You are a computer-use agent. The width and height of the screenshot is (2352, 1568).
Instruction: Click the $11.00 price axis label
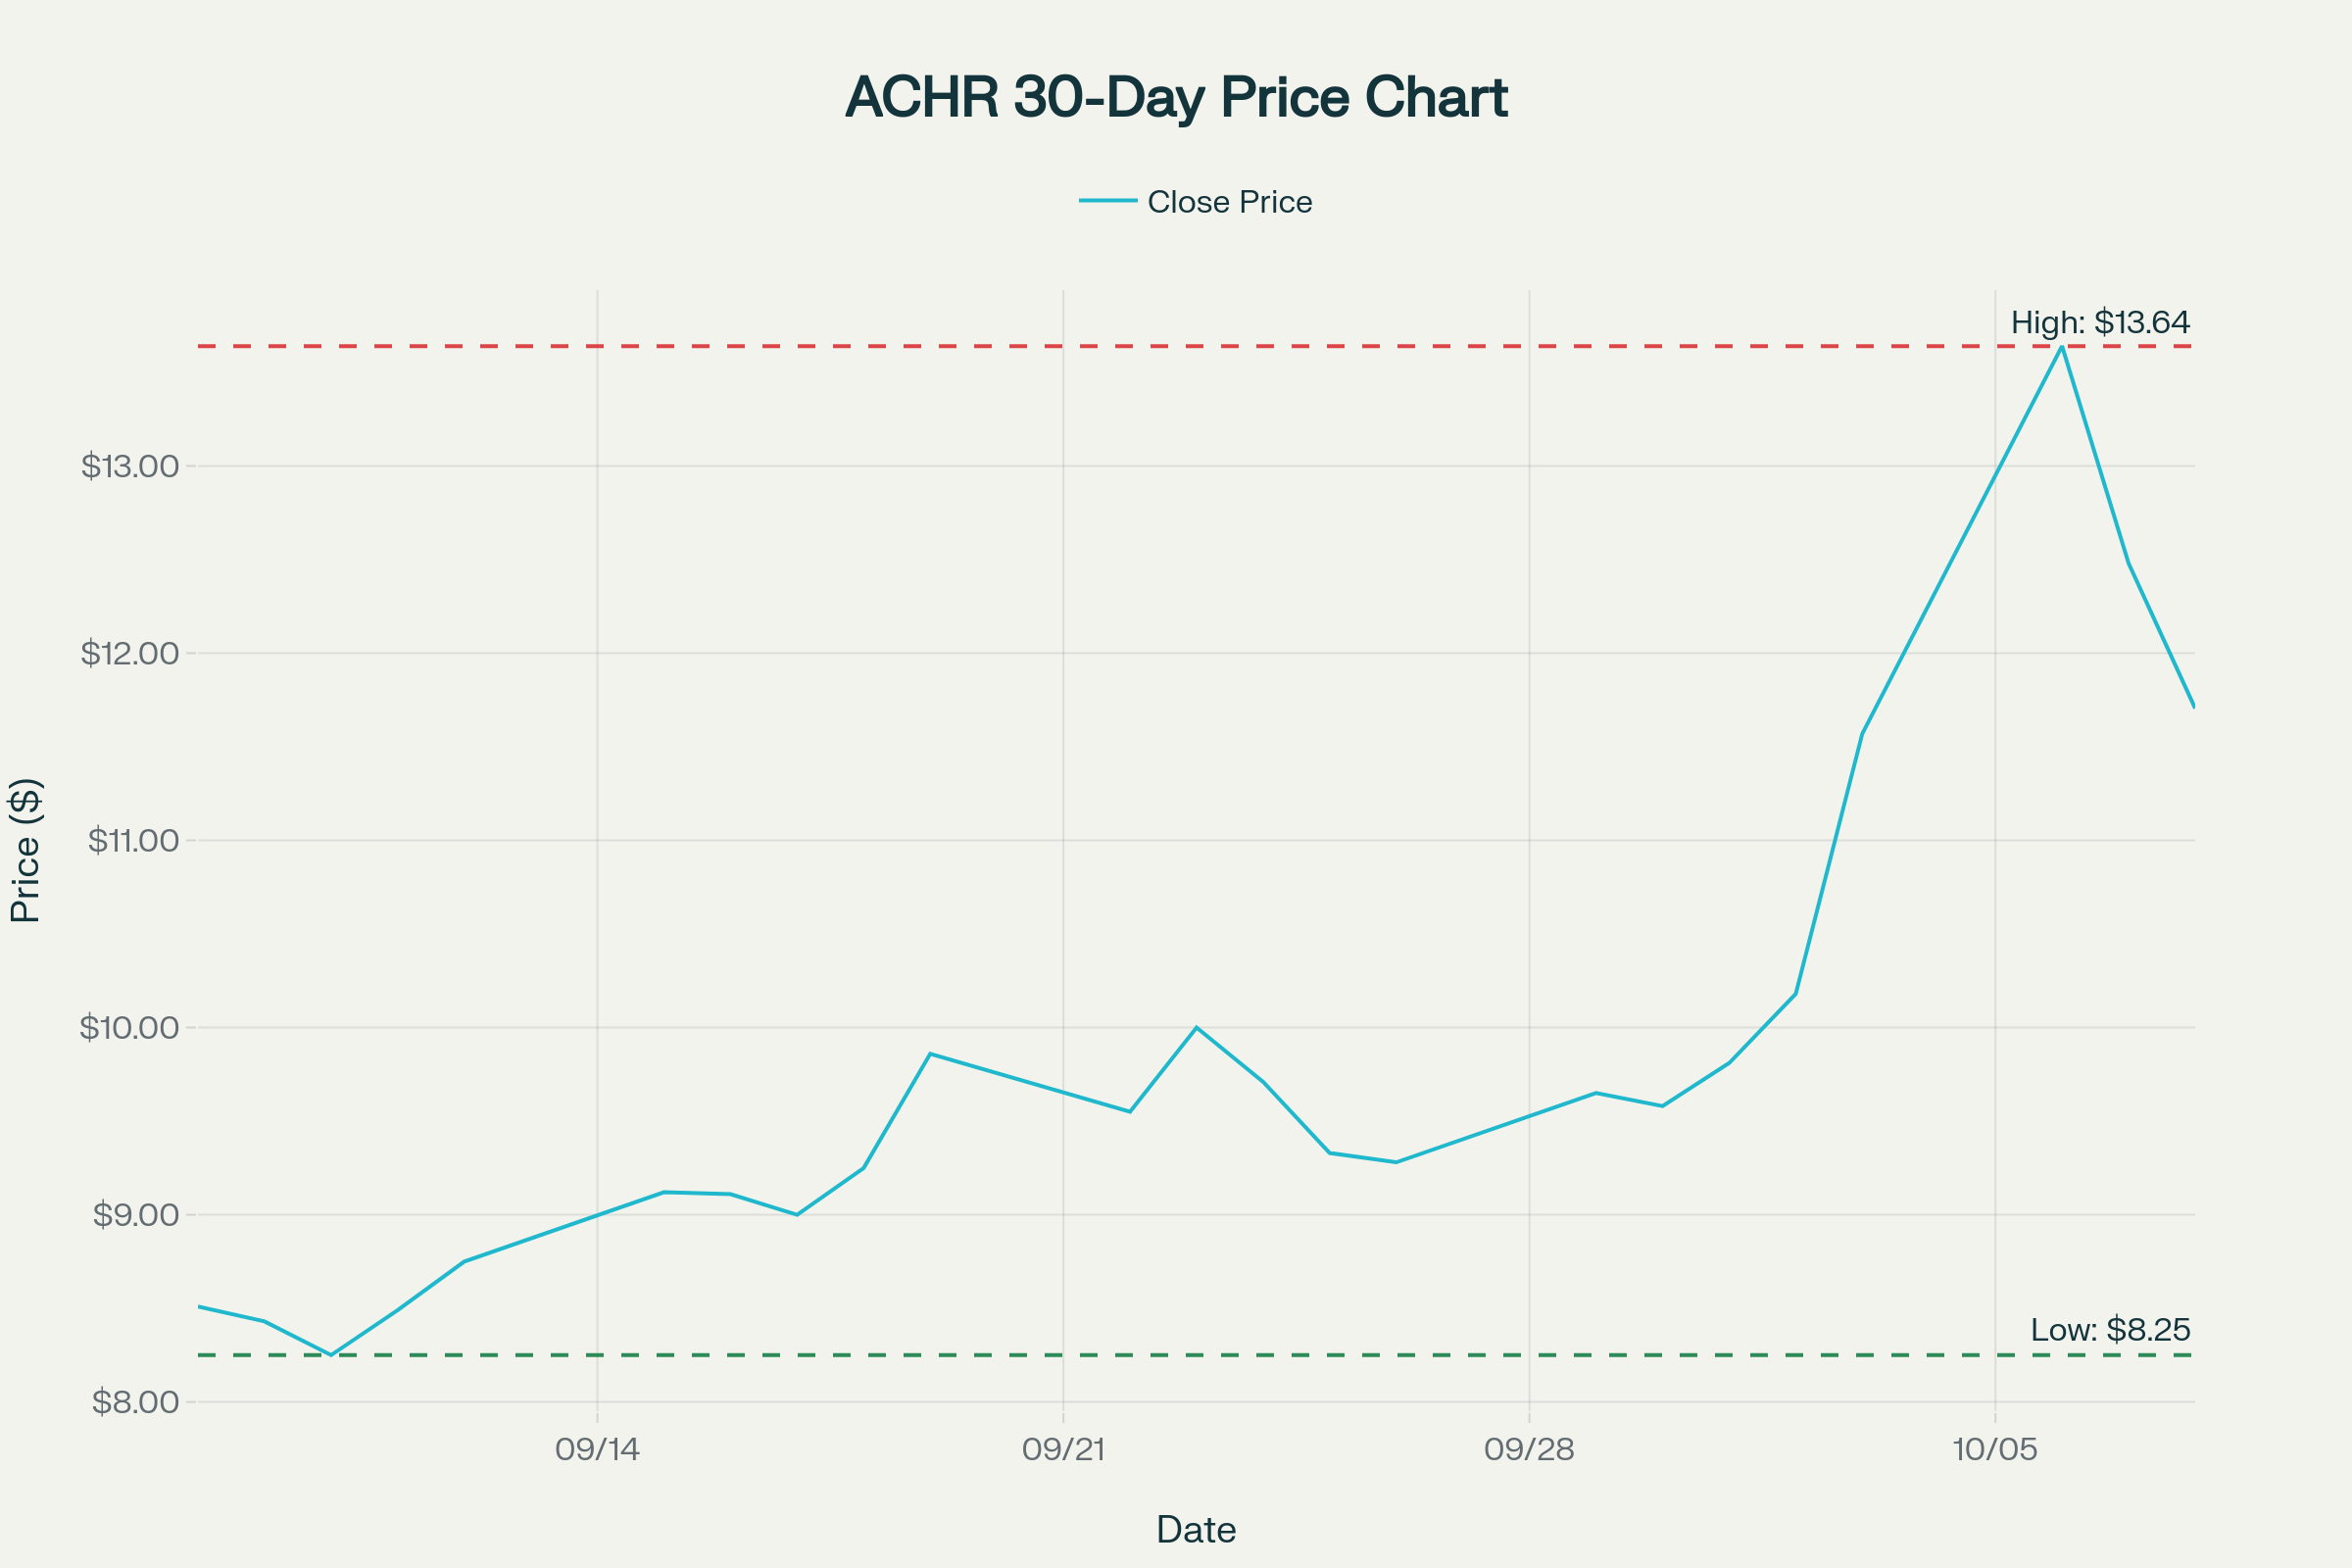point(133,840)
